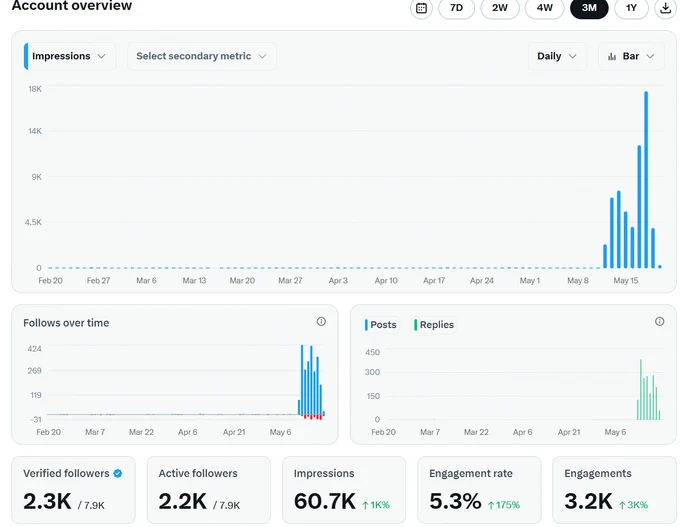The image size is (680, 527).
Task: Open the Verified followers stat card
Action: [x=73, y=490]
